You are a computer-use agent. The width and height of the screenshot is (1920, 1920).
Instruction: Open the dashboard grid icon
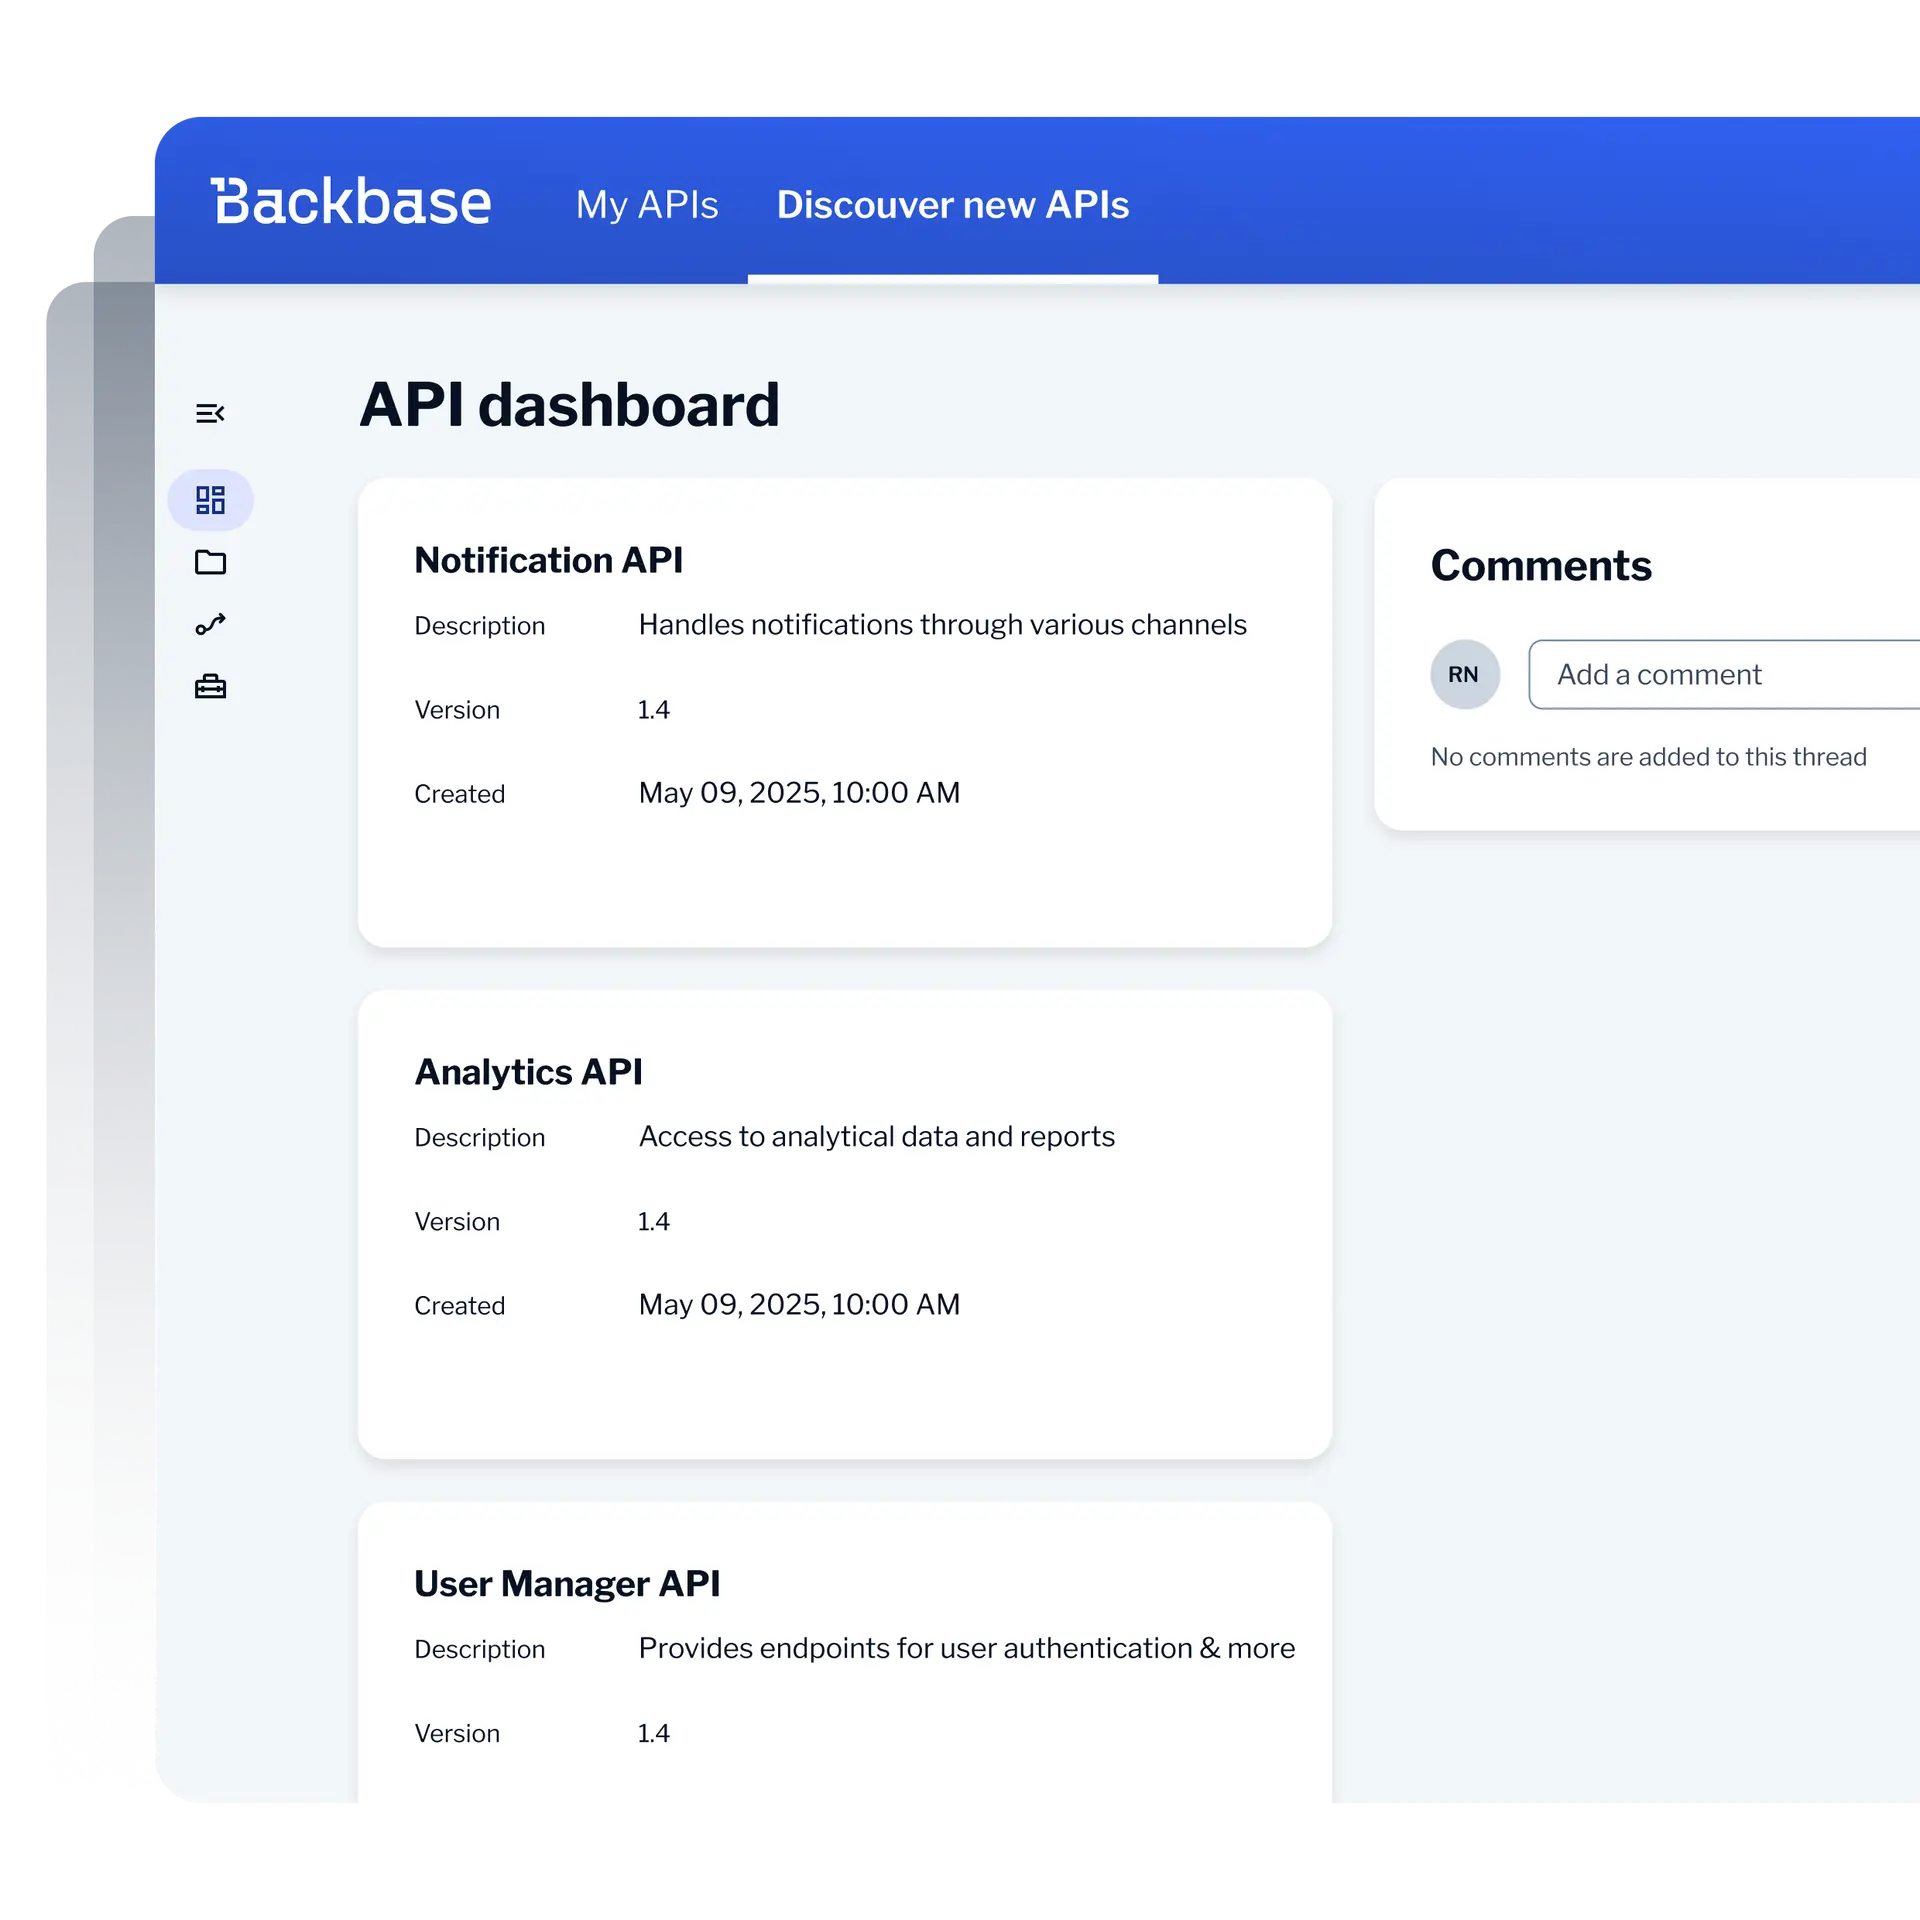point(210,500)
